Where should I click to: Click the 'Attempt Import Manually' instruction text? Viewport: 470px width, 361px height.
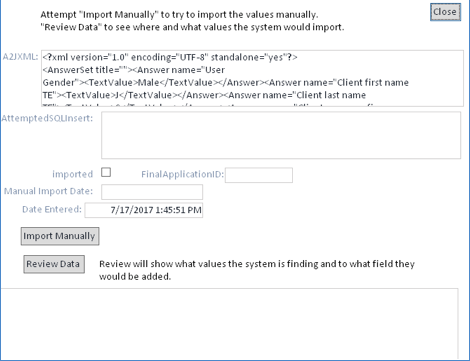pos(179,15)
